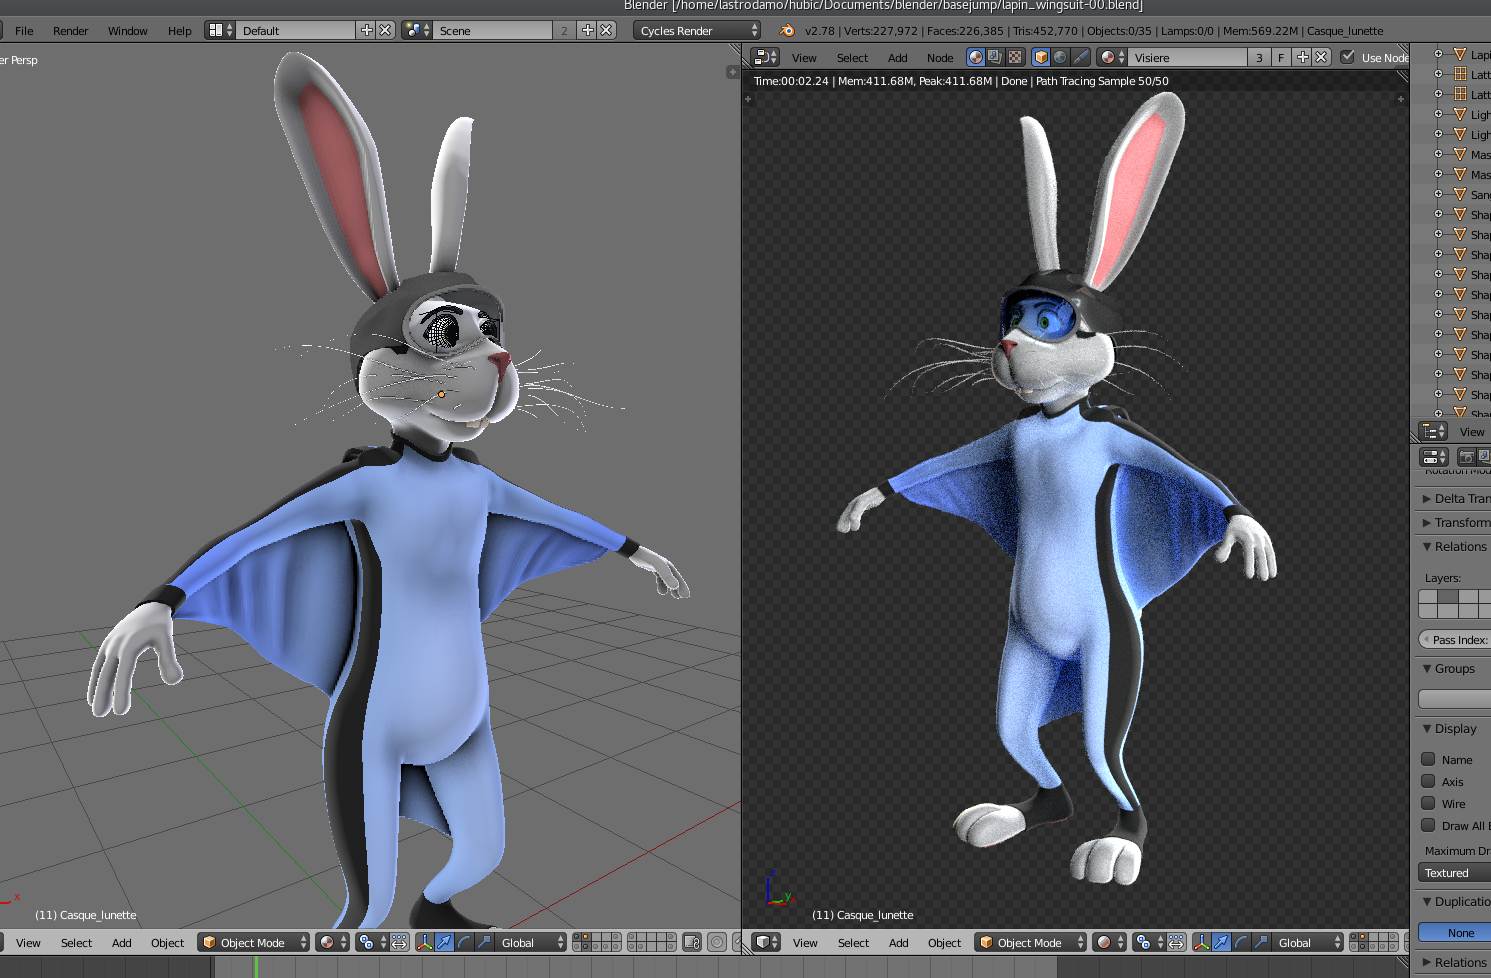The image size is (1491, 978).
Task: Click the Blender logo in info bar
Action: [787, 30]
